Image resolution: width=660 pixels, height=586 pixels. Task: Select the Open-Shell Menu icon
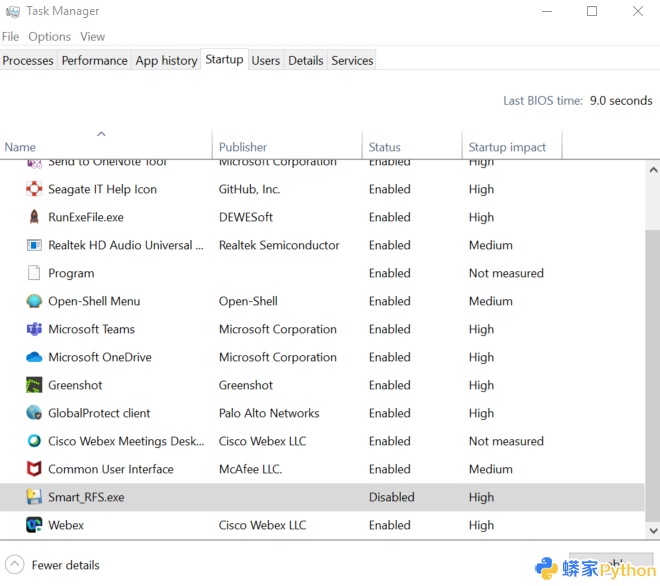click(x=34, y=301)
